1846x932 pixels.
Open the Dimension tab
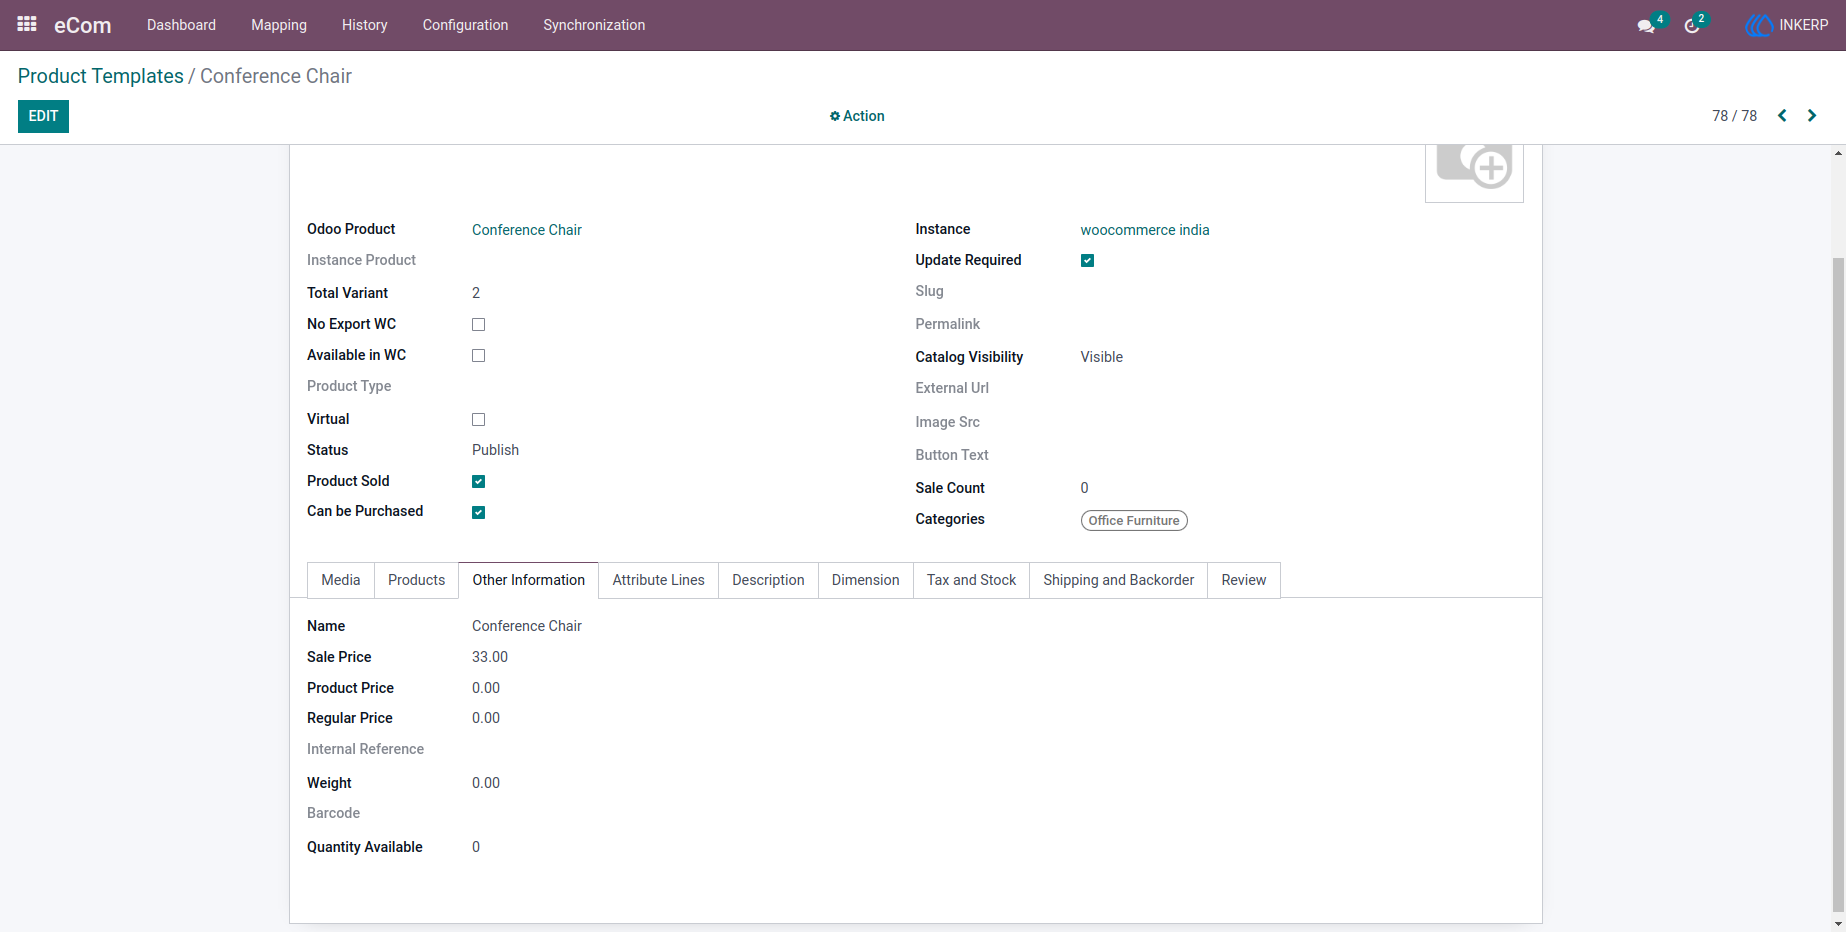point(866,580)
